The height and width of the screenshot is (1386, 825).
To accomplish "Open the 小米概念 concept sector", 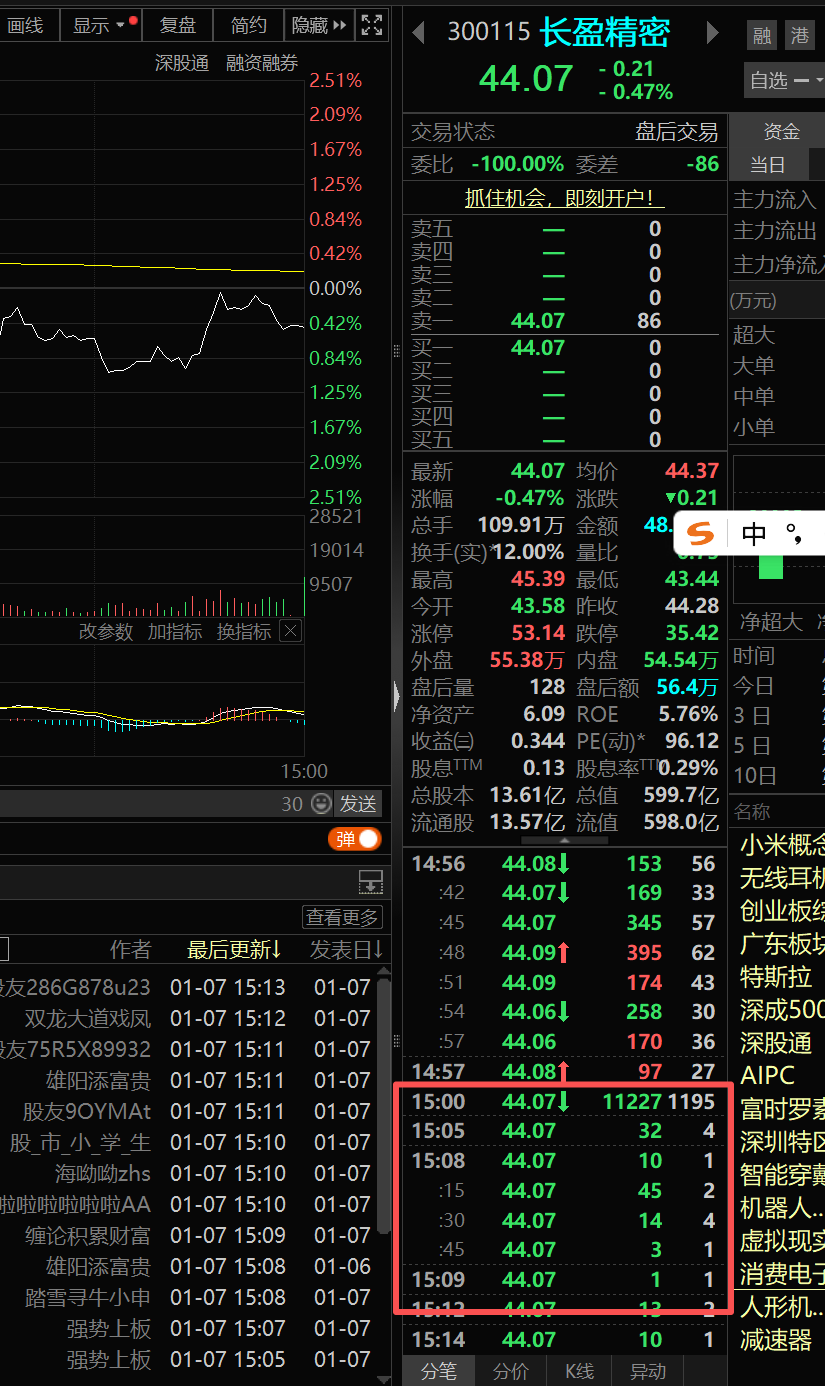I will [783, 846].
